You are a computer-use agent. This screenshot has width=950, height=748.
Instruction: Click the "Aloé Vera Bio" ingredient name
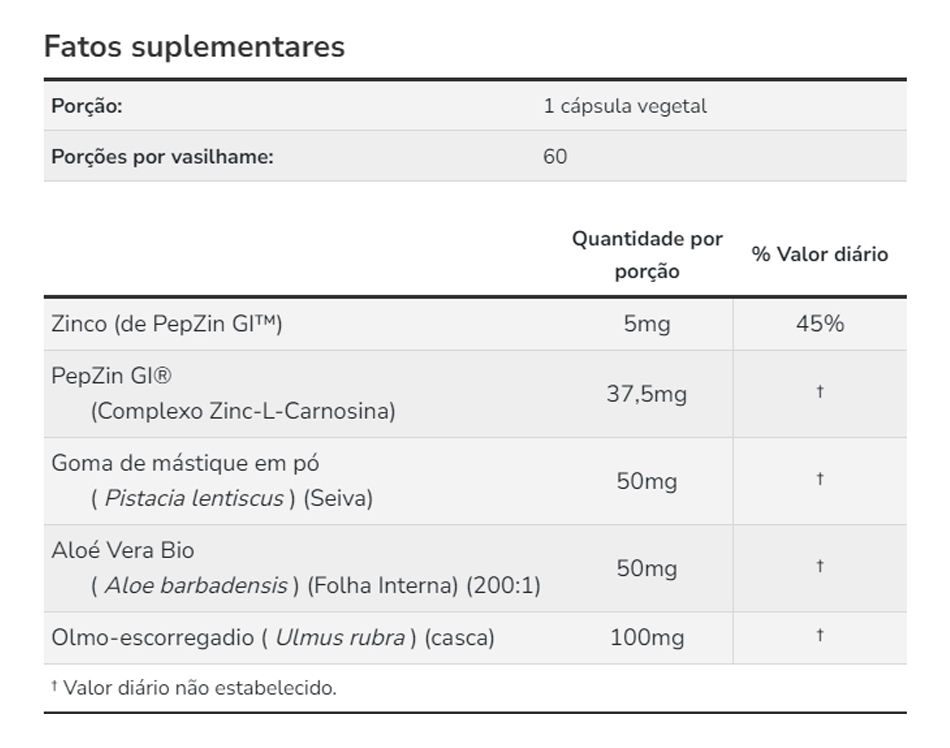123,550
